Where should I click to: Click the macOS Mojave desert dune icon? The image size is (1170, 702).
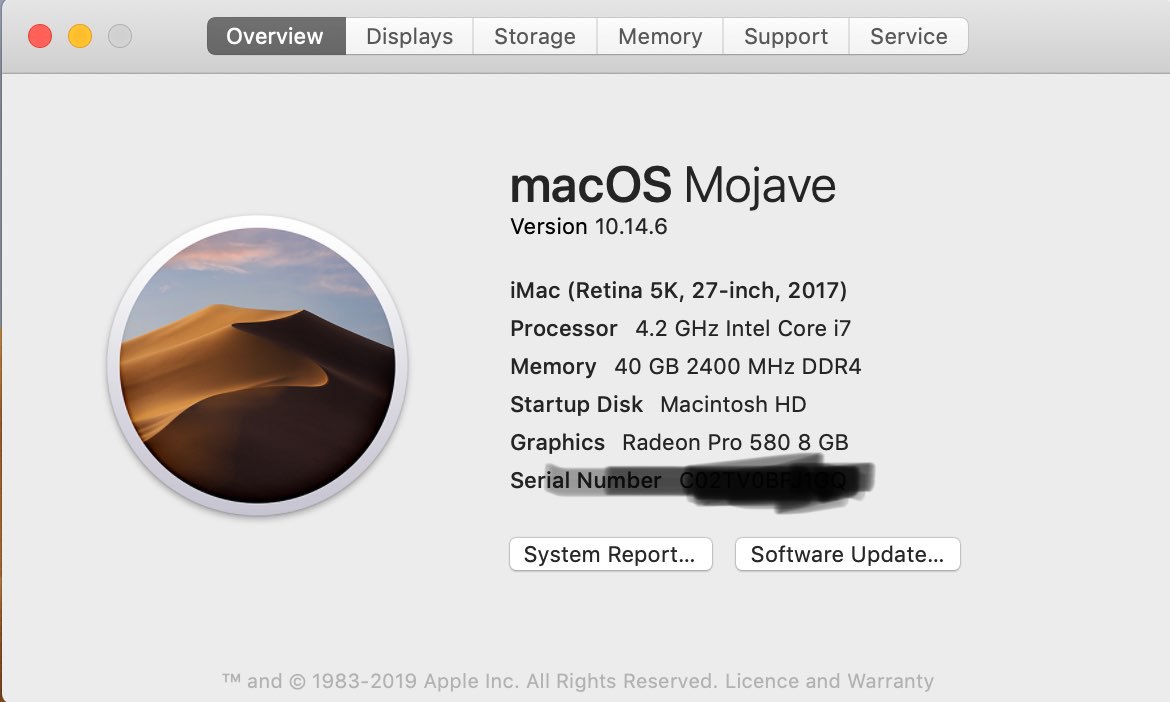pyautogui.click(x=257, y=365)
